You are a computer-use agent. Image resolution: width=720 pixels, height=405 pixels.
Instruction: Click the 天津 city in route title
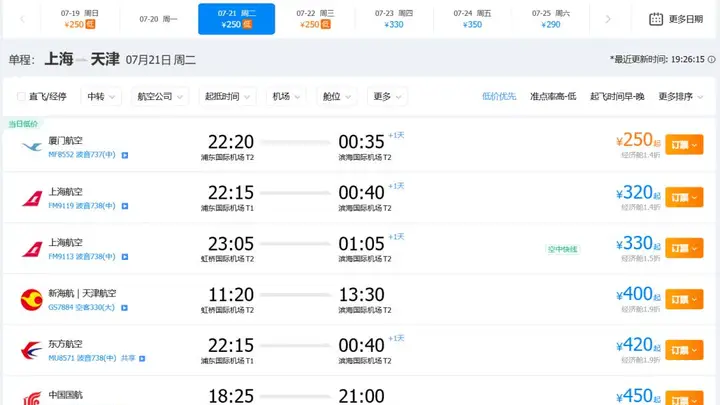(x=105, y=59)
